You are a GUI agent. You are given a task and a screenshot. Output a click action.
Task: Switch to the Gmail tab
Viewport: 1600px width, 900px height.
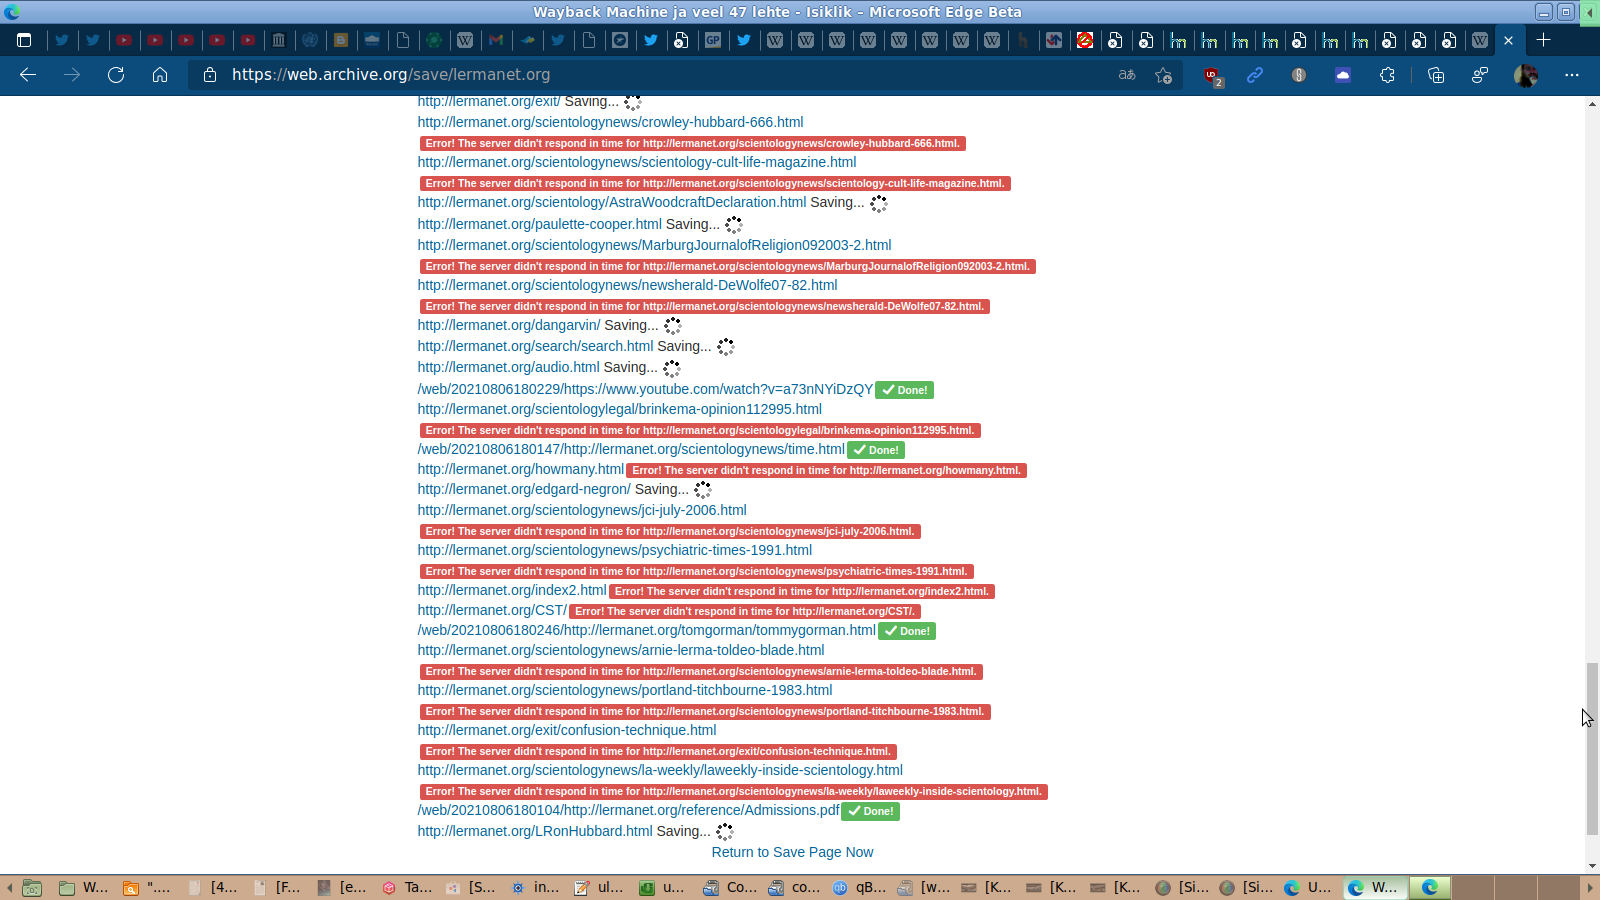(x=496, y=41)
